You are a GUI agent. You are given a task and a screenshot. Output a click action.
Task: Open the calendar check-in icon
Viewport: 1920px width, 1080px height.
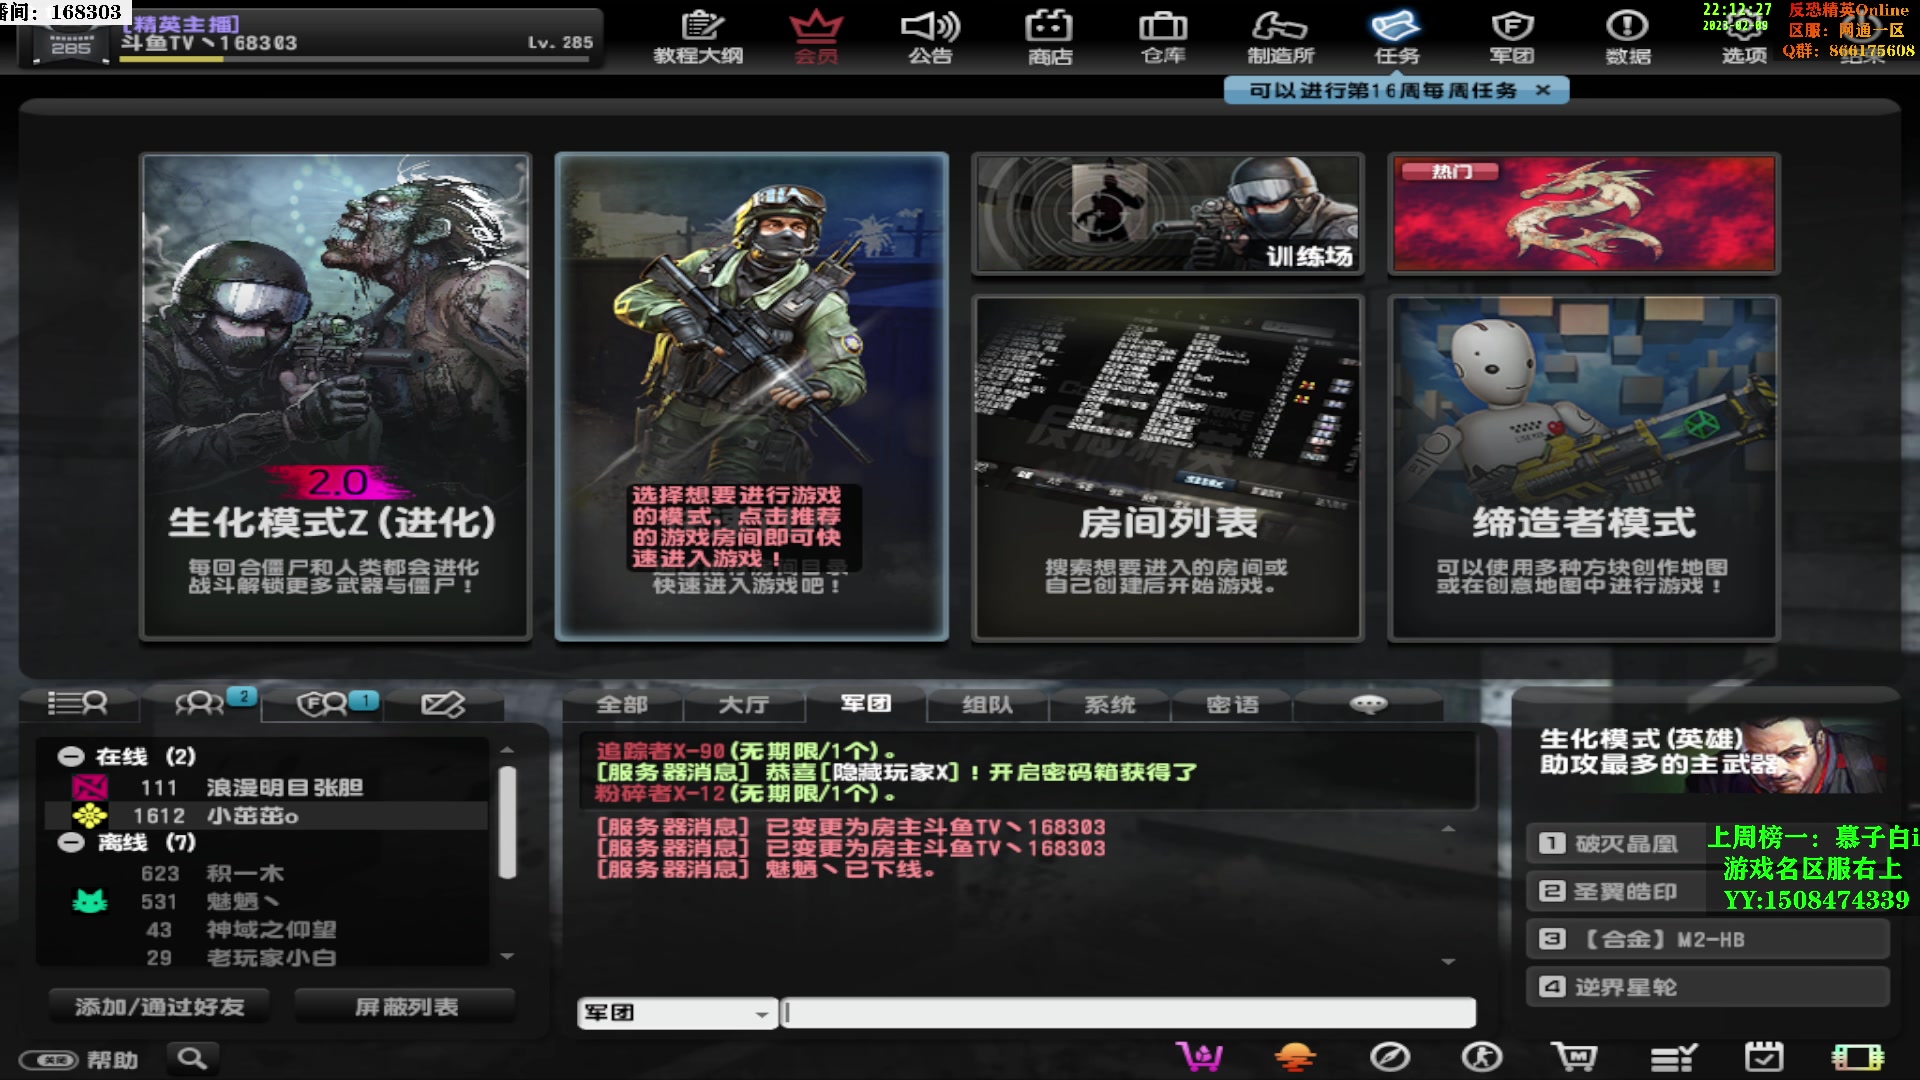click(1763, 1057)
